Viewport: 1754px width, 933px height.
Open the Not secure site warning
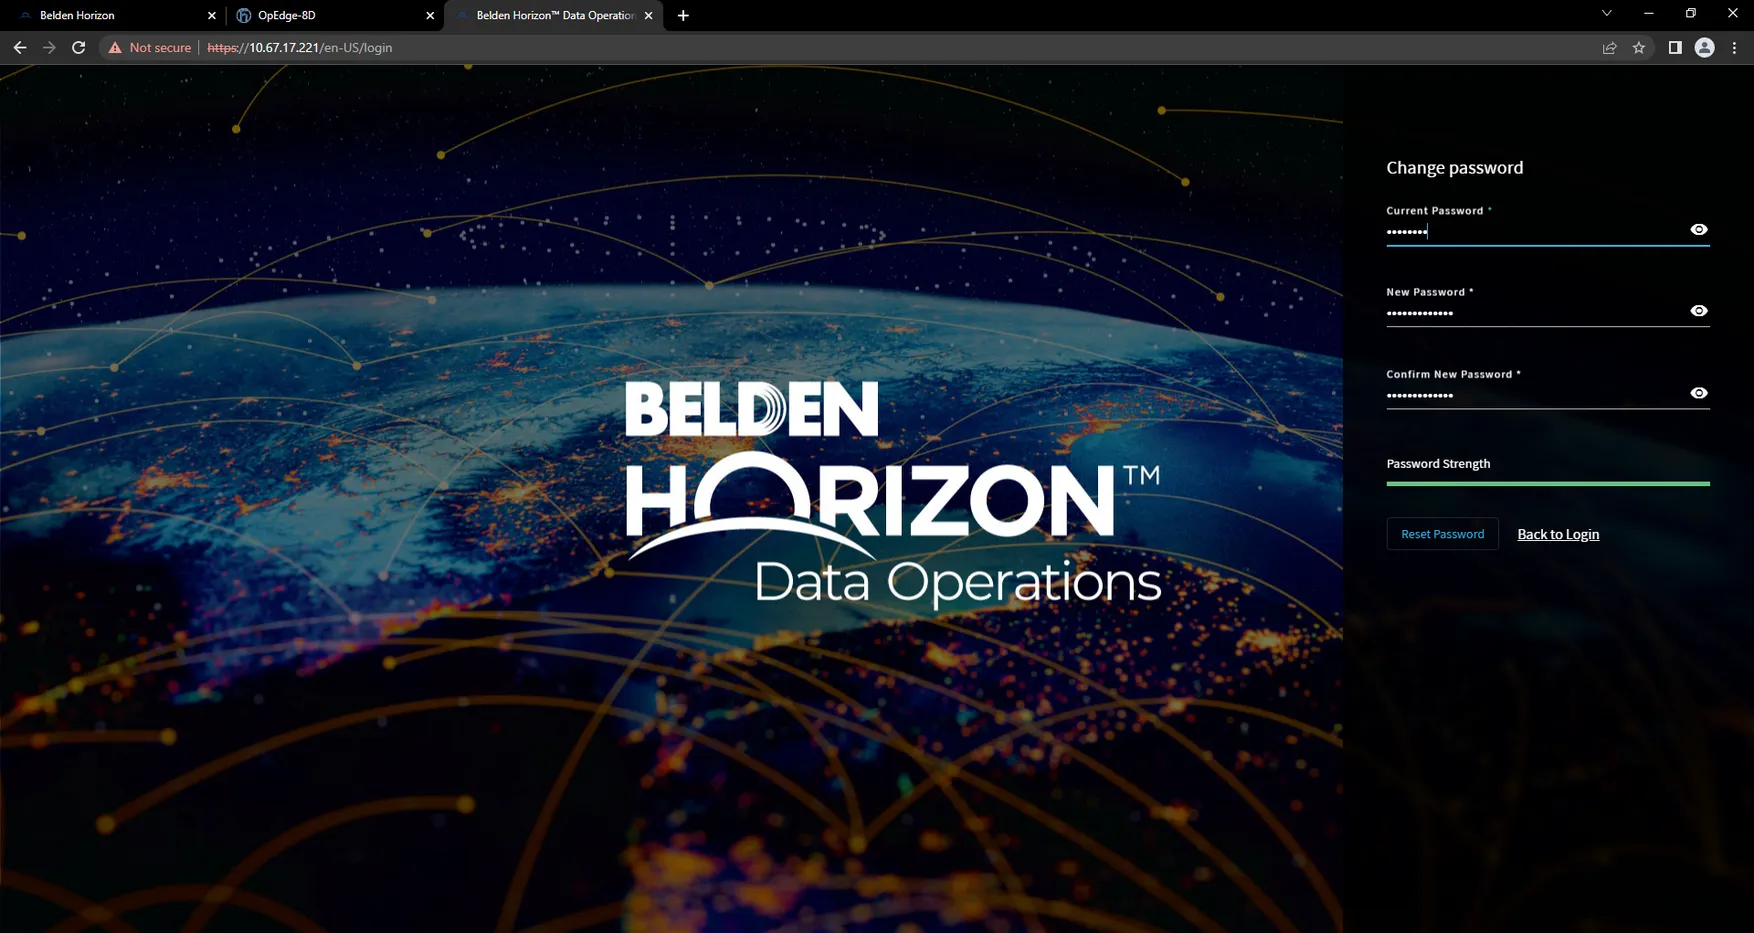pyautogui.click(x=150, y=48)
